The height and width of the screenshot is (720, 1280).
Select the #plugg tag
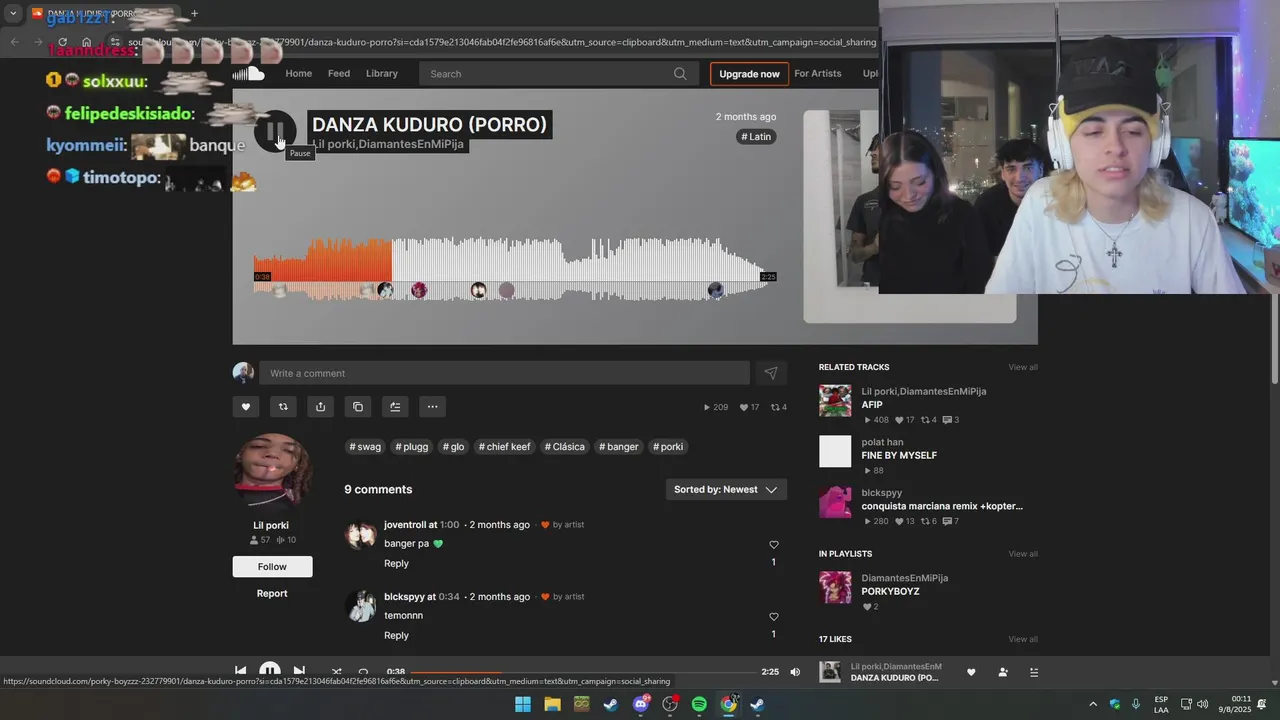pos(411,447)
